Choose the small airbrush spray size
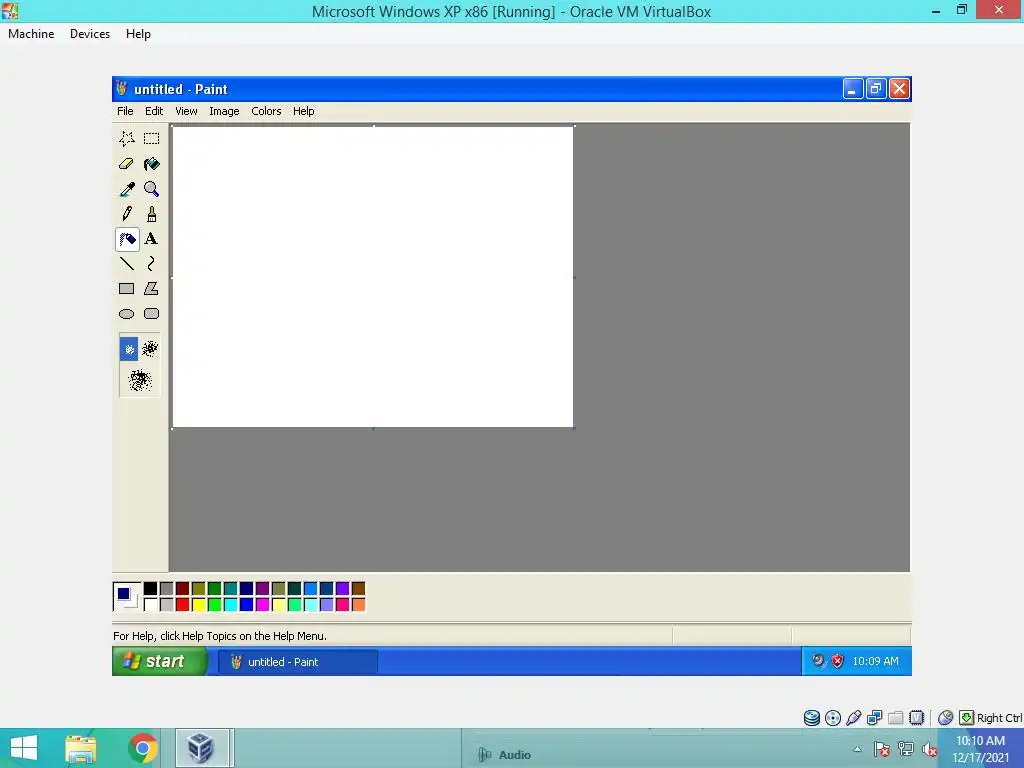The width and height of the screenshot is (1024, 768). coord(129,349)
